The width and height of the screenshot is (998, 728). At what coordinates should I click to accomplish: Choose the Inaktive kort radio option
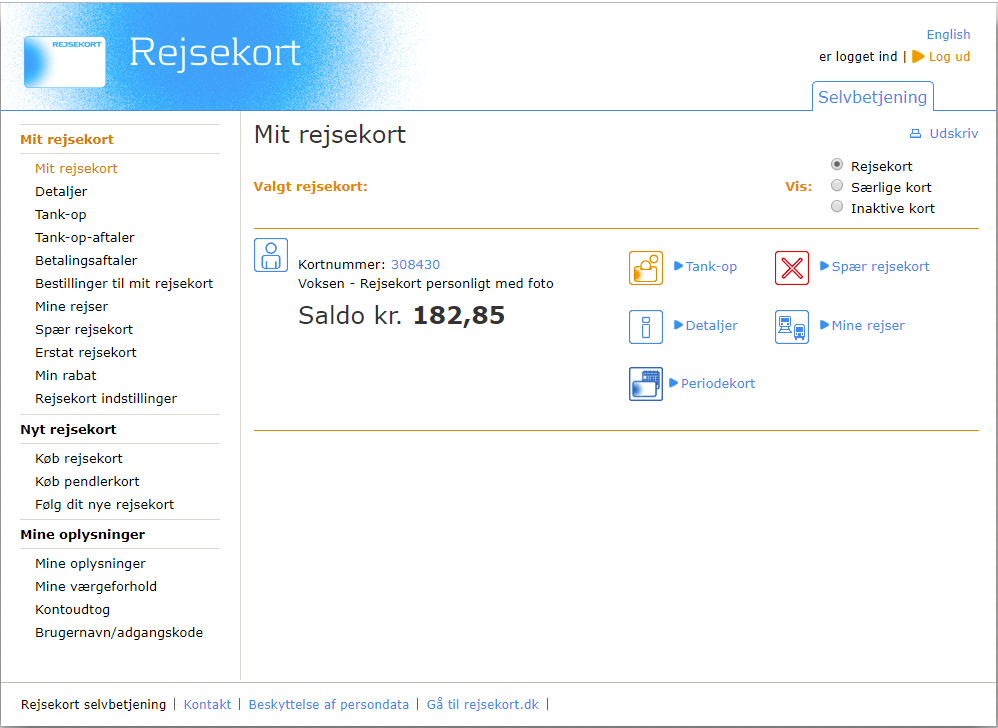click(837, 207)
